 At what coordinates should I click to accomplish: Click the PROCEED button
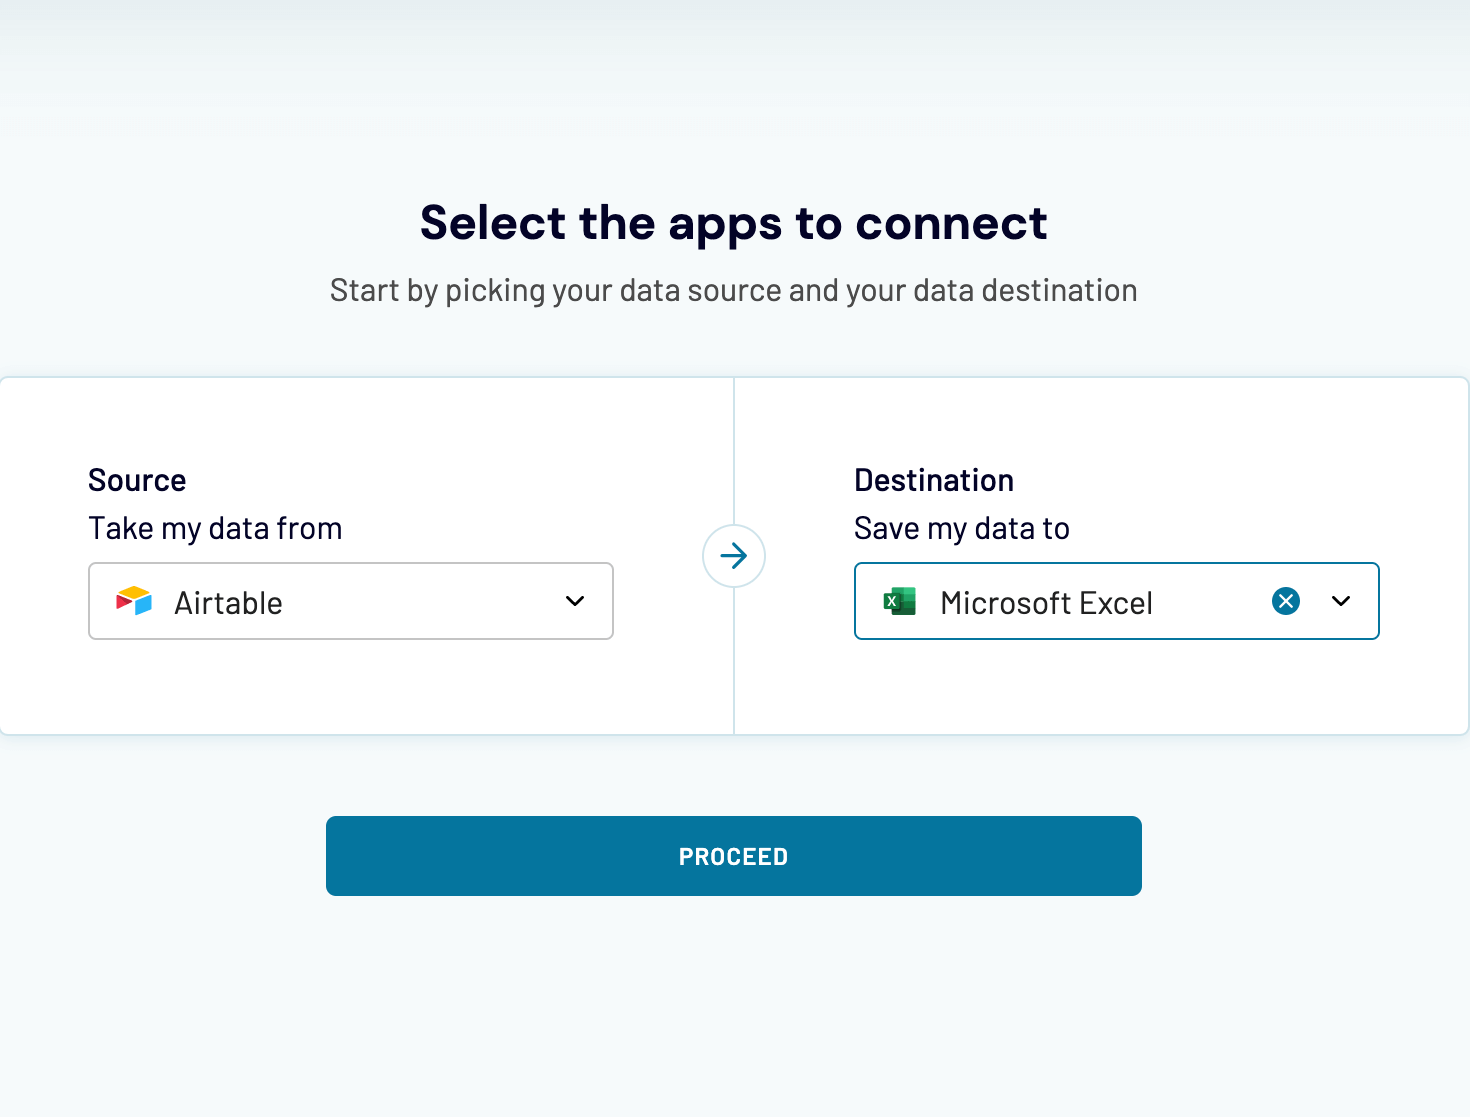coord(733,856)
